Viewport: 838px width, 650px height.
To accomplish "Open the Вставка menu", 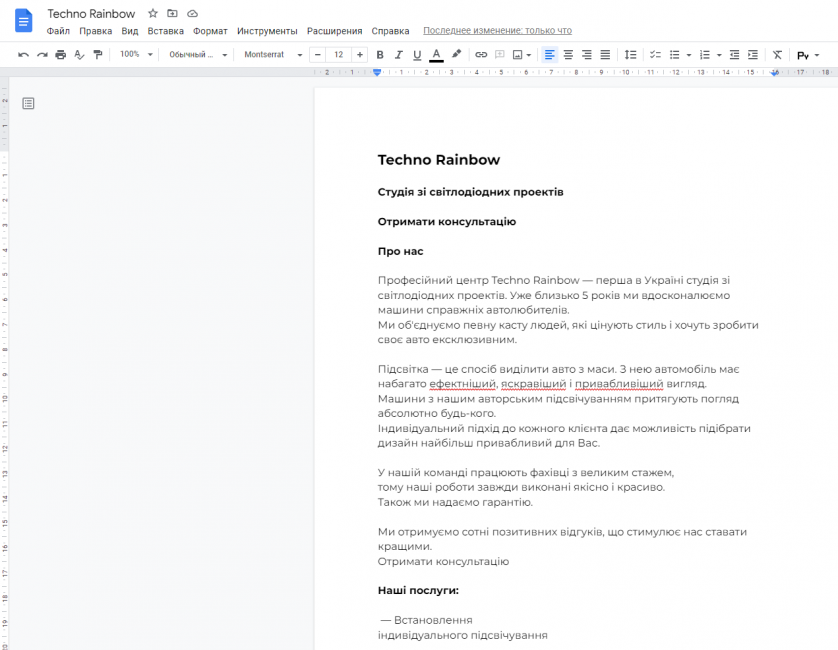I will click(166, 31).
